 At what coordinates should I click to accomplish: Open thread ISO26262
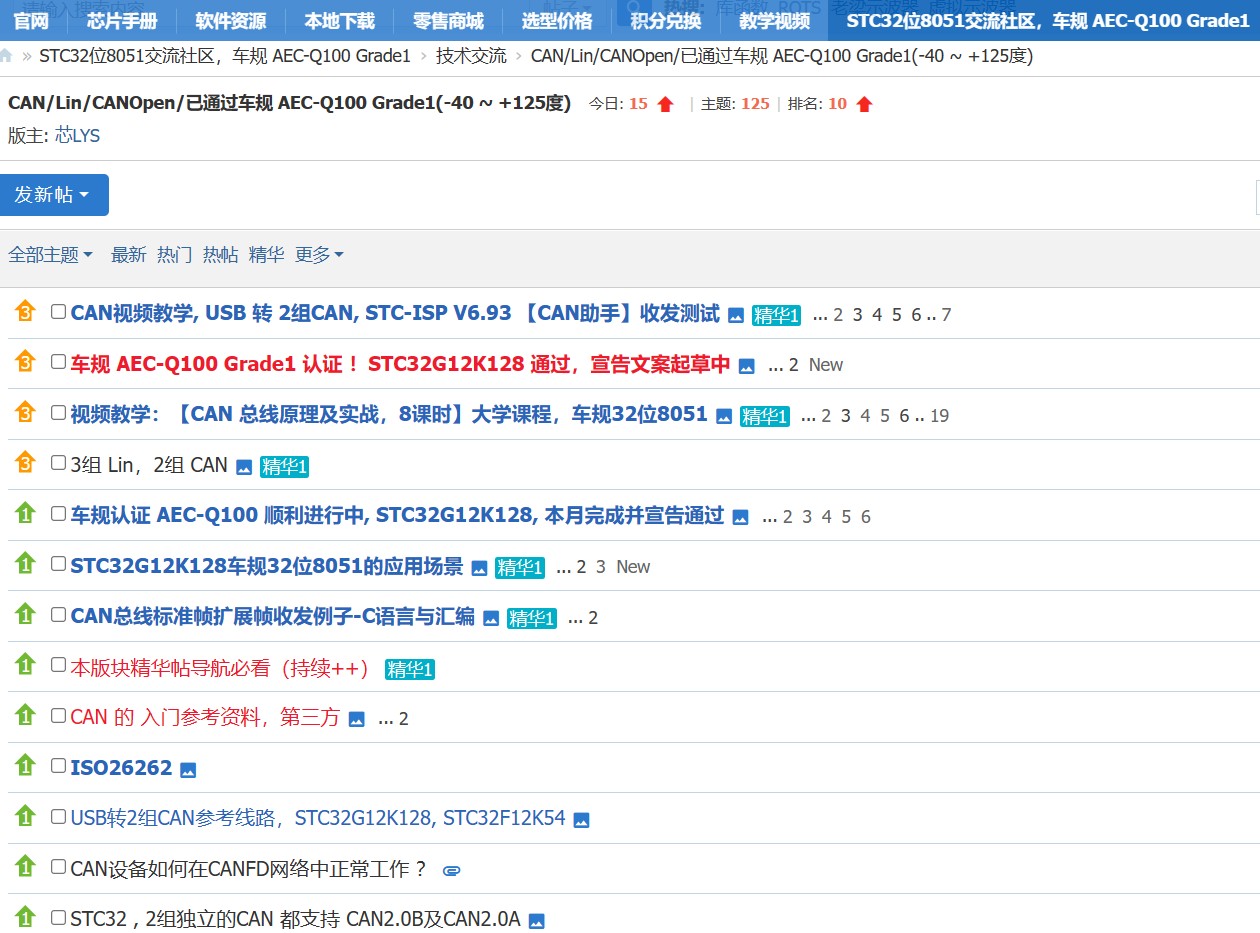[x=121, y=768]
